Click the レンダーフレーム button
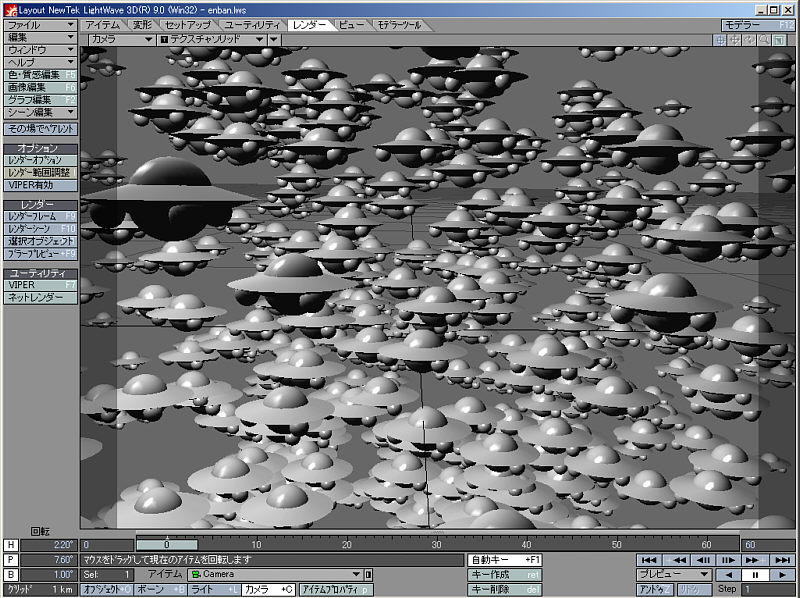Image resolution: width=800 pixels, height=598 pixels. [x=40, y=216]
